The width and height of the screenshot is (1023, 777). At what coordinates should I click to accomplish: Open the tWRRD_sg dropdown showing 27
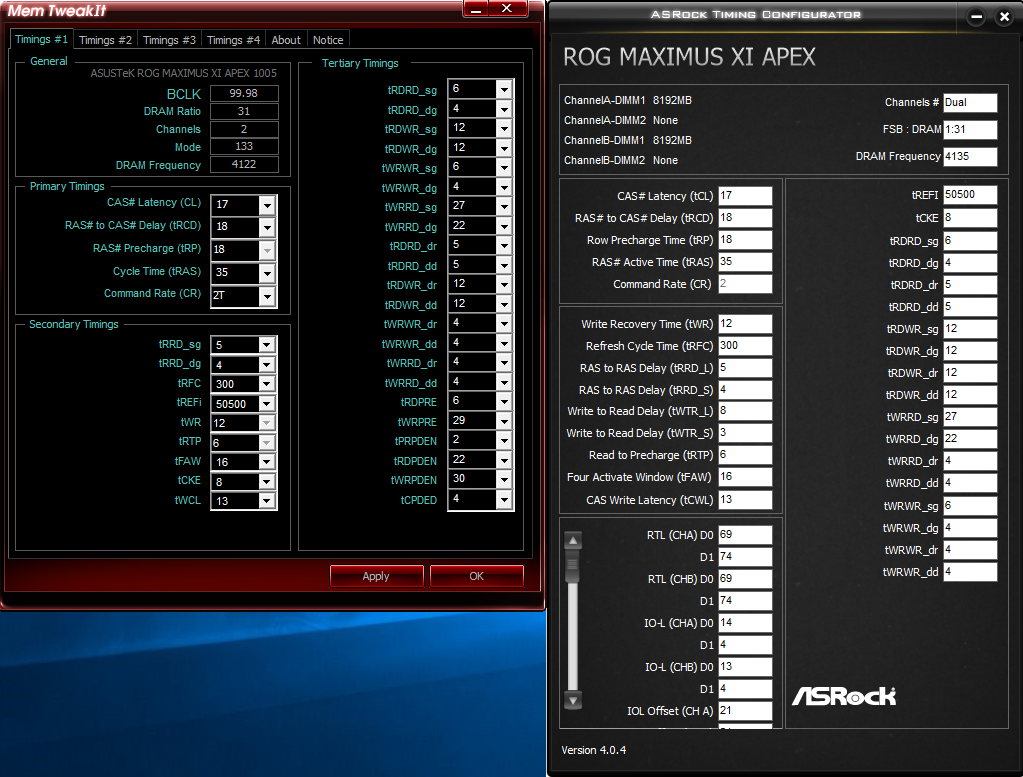[x=504, y=207]
